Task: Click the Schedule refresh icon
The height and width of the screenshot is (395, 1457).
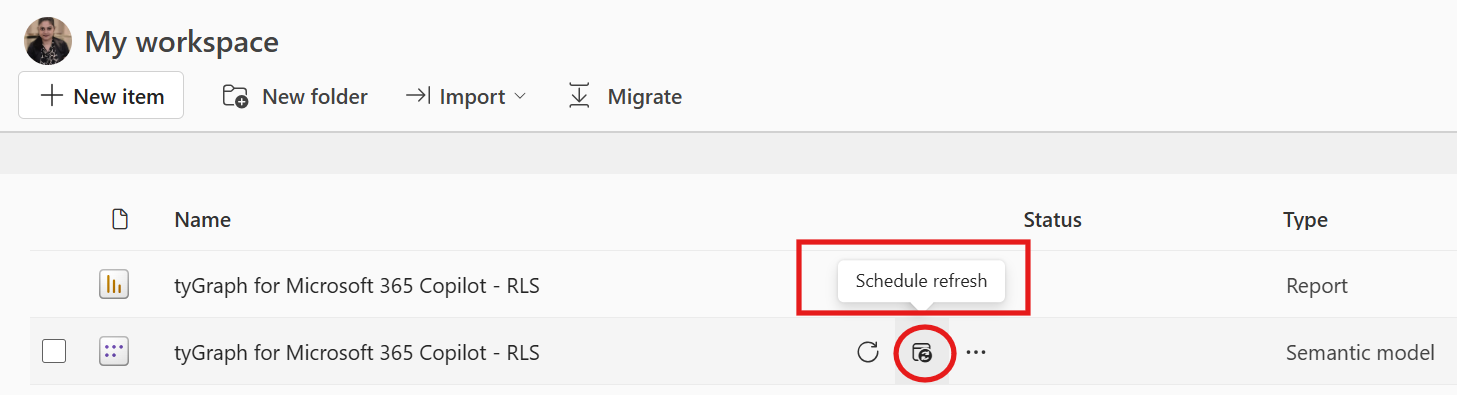Action: [x=922, y=352]
